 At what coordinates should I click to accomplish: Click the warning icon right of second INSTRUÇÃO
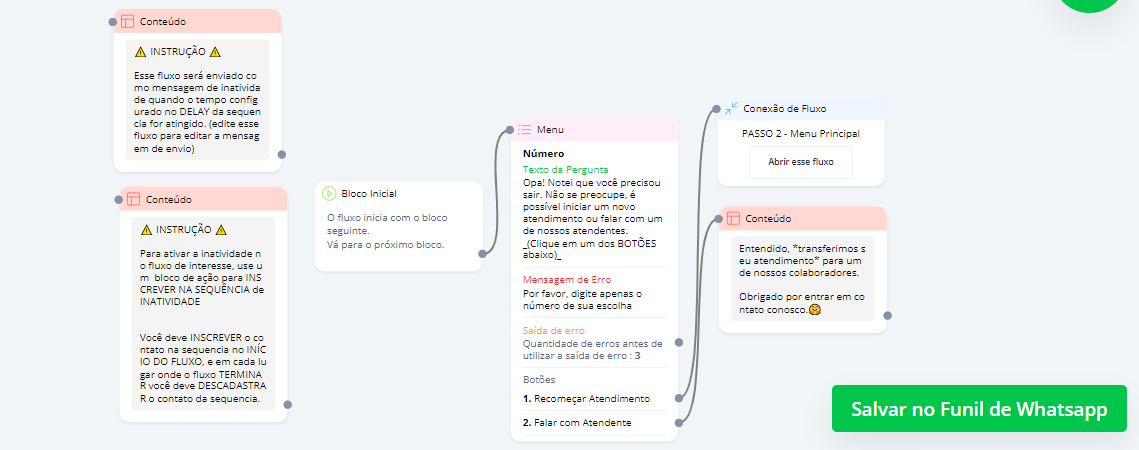(x=221, y=229)
